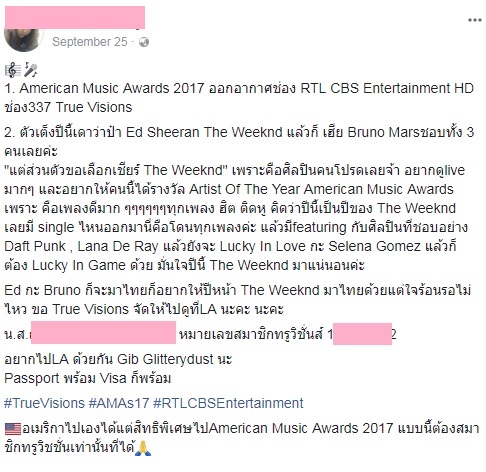Click the globe public privacy icon
Viewport: 486px width, 472px height.
point(144,42)
